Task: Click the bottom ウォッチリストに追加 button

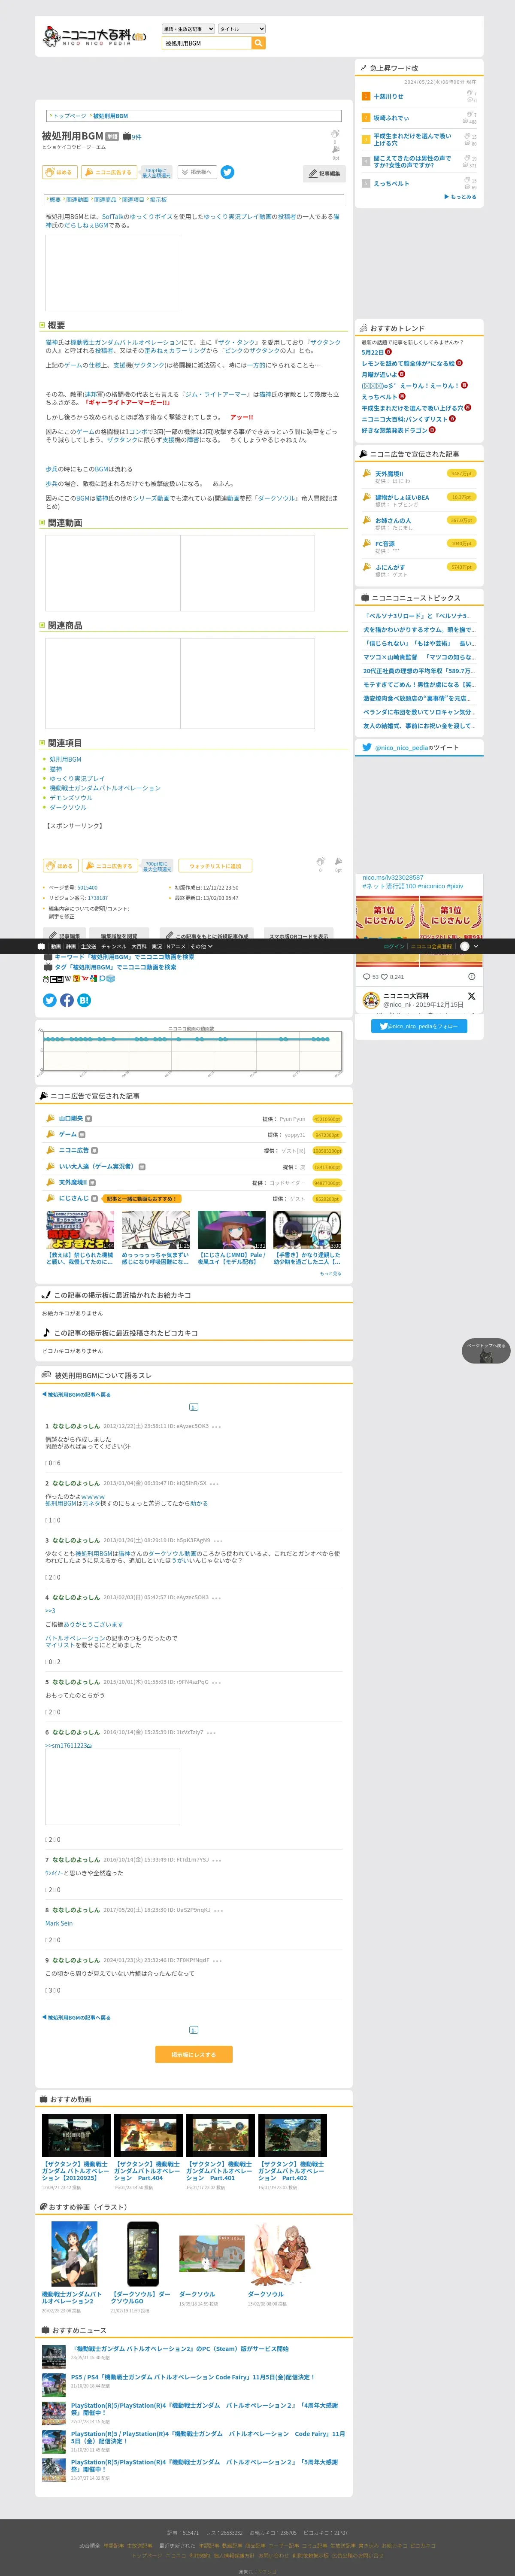Action: click(x=215, y=866)
